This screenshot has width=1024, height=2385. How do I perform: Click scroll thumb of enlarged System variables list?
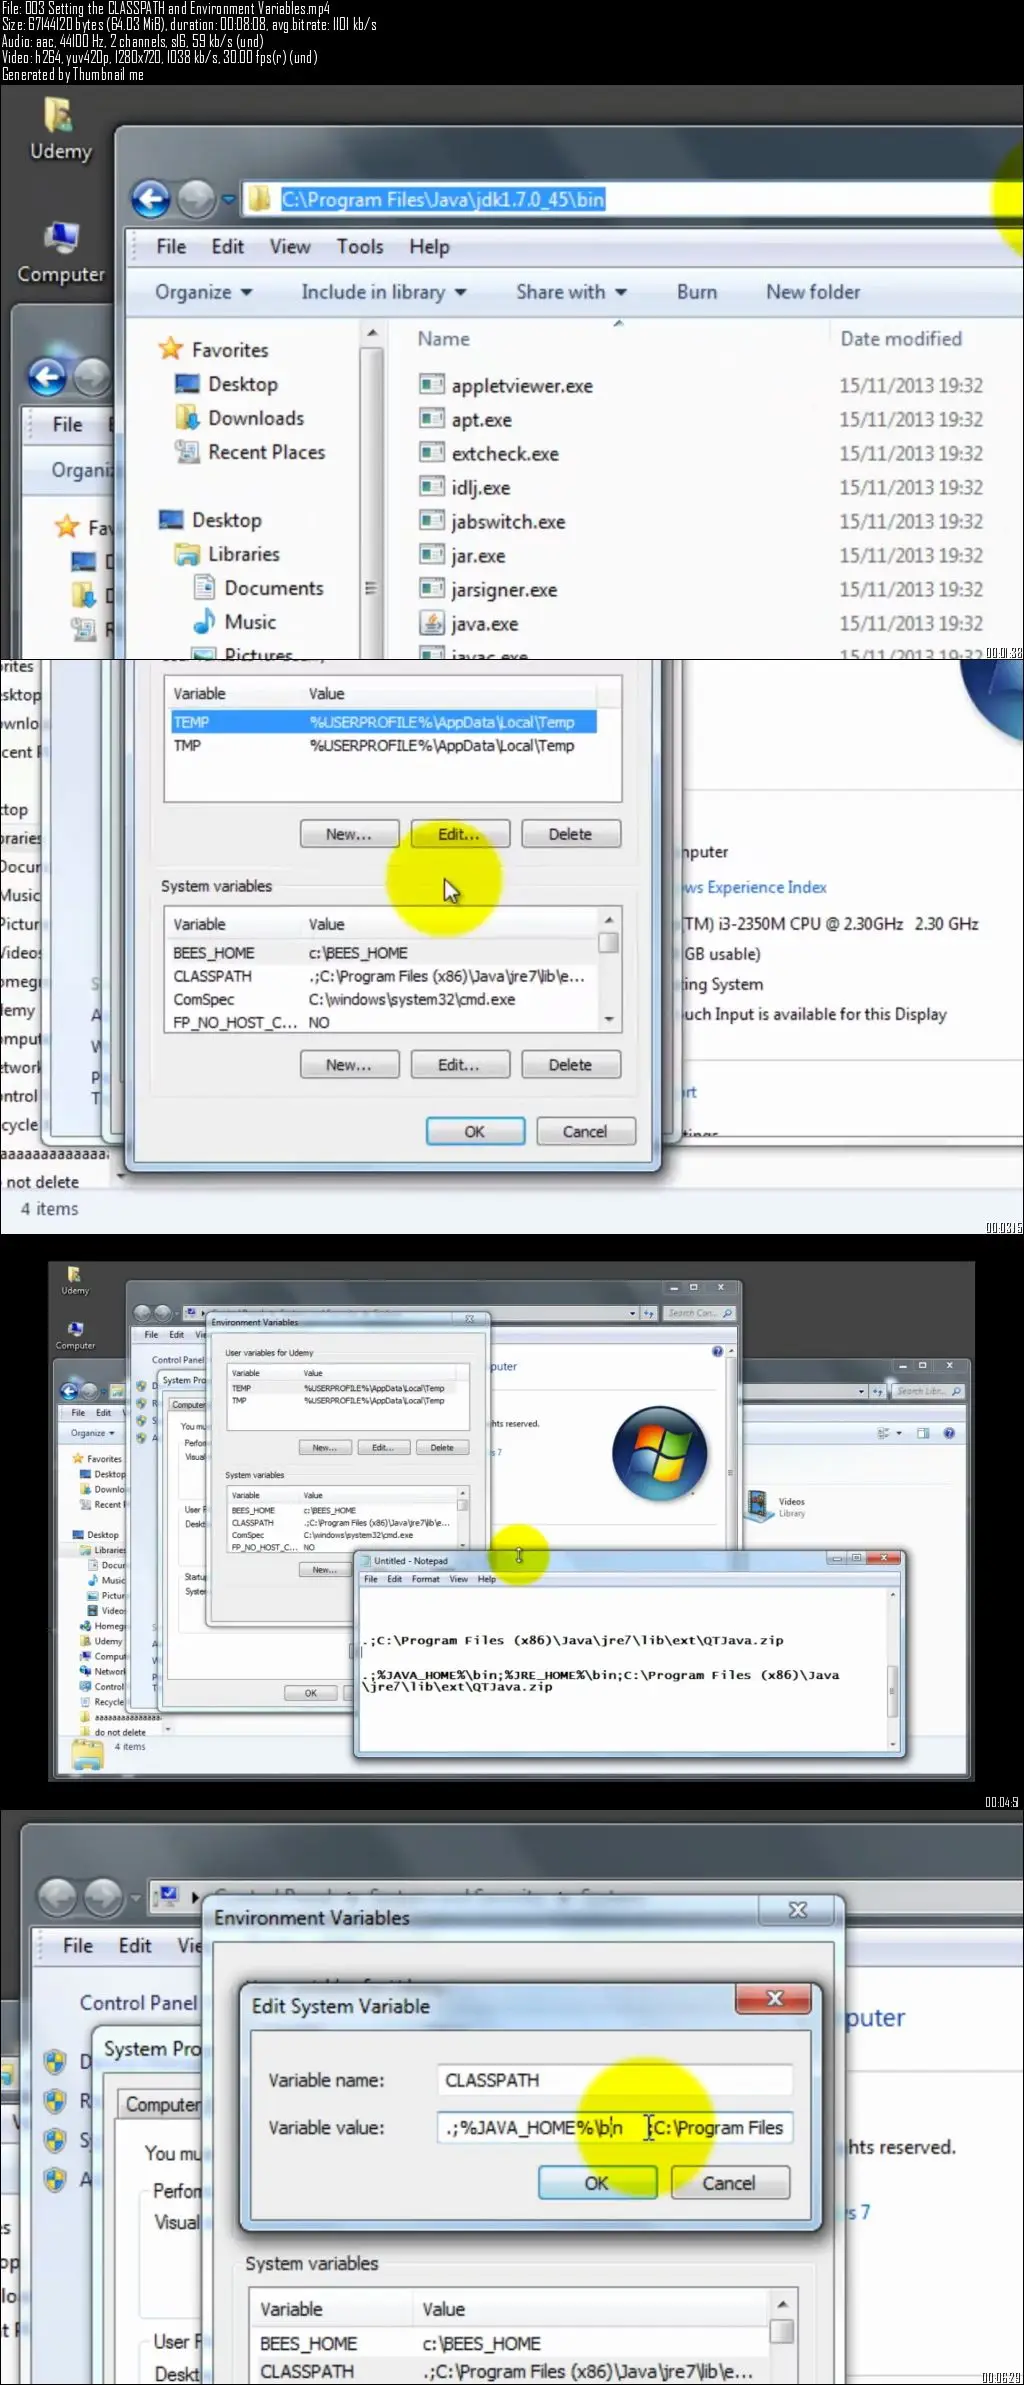608,942
